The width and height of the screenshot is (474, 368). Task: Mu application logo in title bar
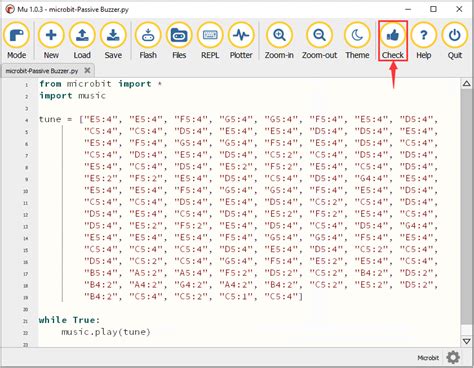10,9
